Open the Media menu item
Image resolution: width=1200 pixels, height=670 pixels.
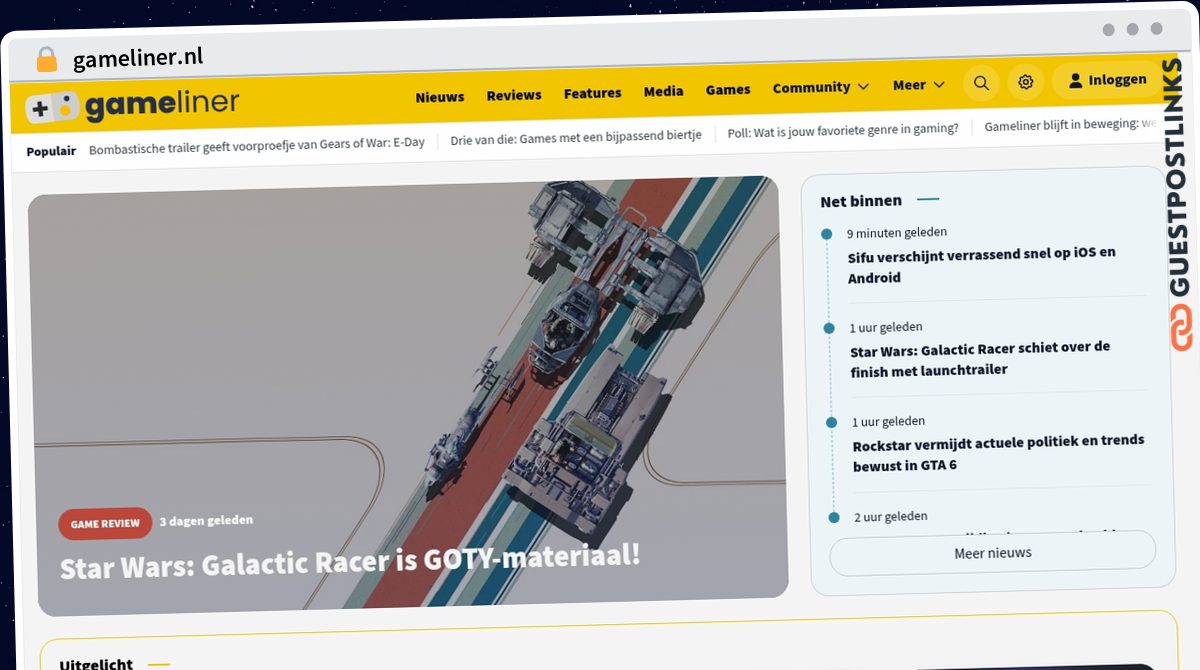tap(663, 91)
